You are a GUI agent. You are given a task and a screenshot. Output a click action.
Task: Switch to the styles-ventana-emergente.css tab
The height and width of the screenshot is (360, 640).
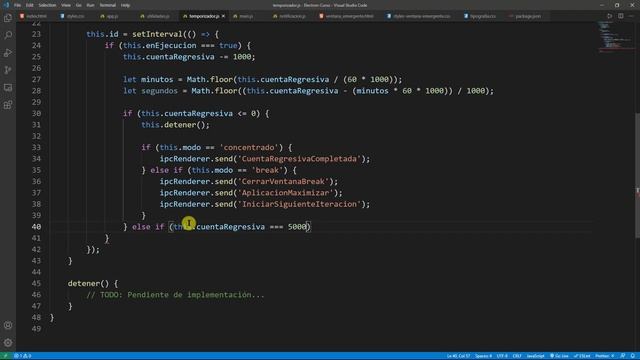(419, 16)
